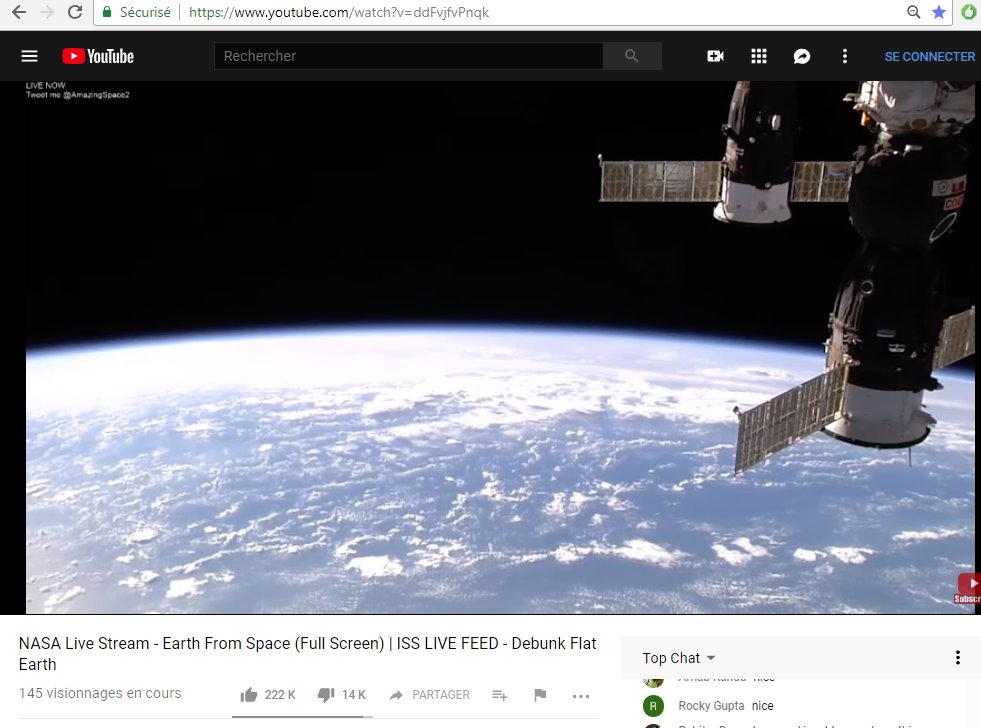981x728 pixels.
Task: Go back using browser back arrow
Action: [19, 12]
